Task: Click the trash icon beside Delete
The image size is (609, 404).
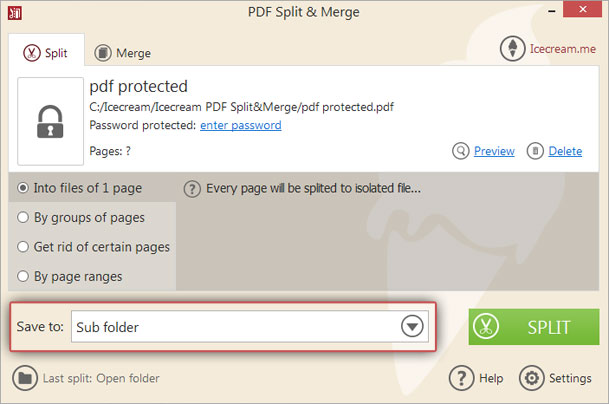Action: tap(535, 151)
